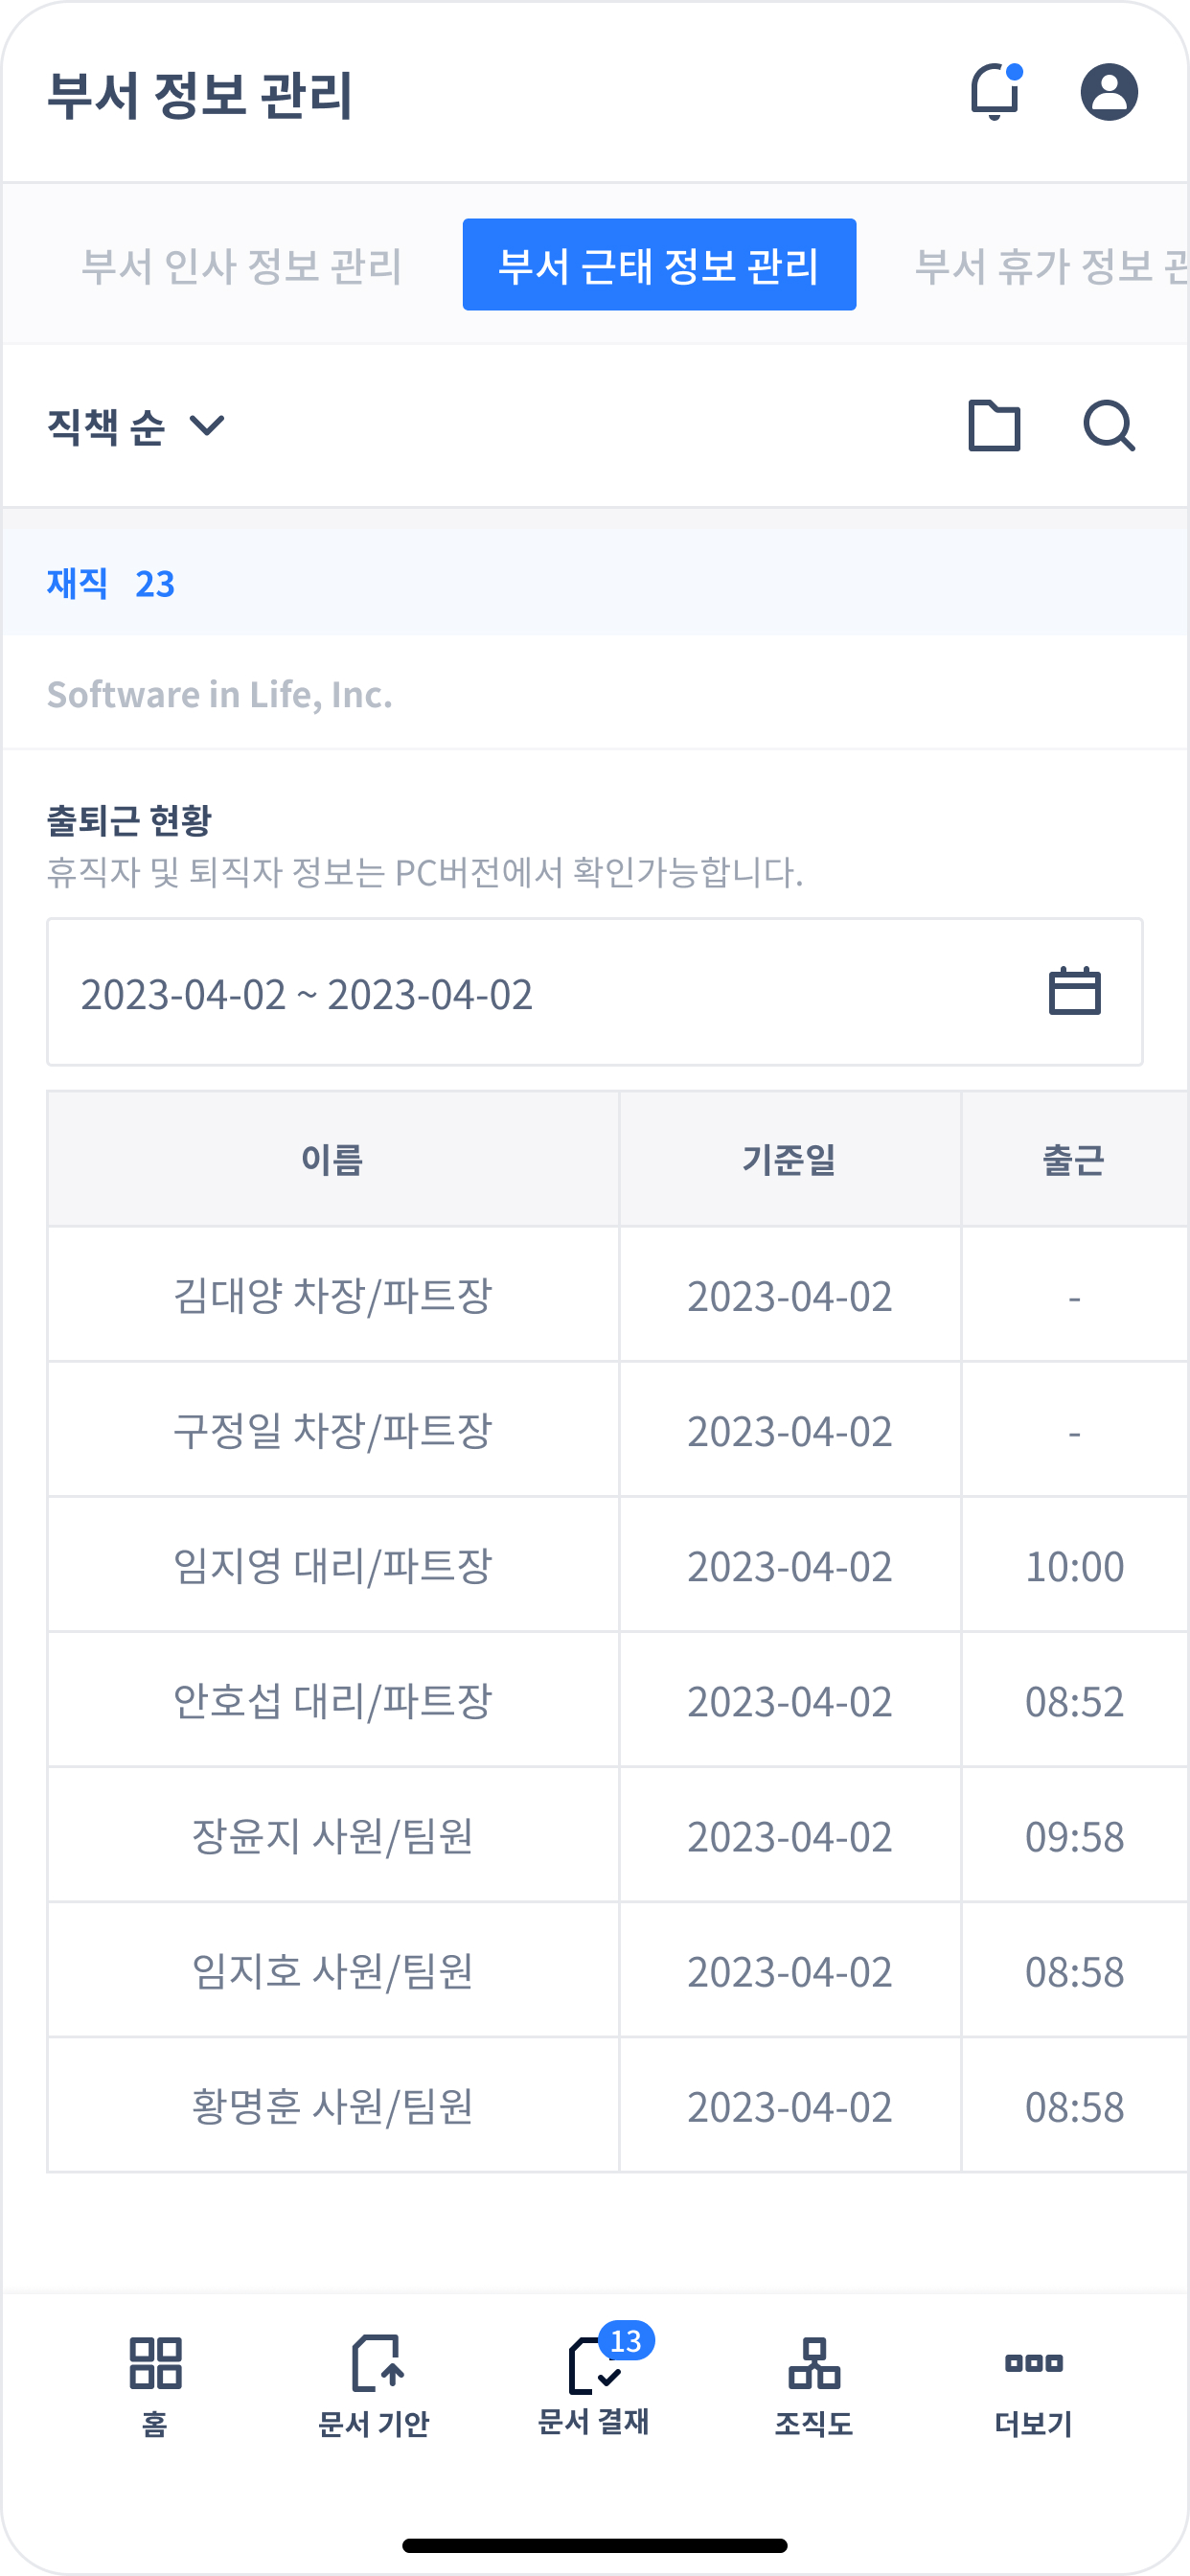
Task: Open the notification bell icon
Action: (x=996, y=92)
